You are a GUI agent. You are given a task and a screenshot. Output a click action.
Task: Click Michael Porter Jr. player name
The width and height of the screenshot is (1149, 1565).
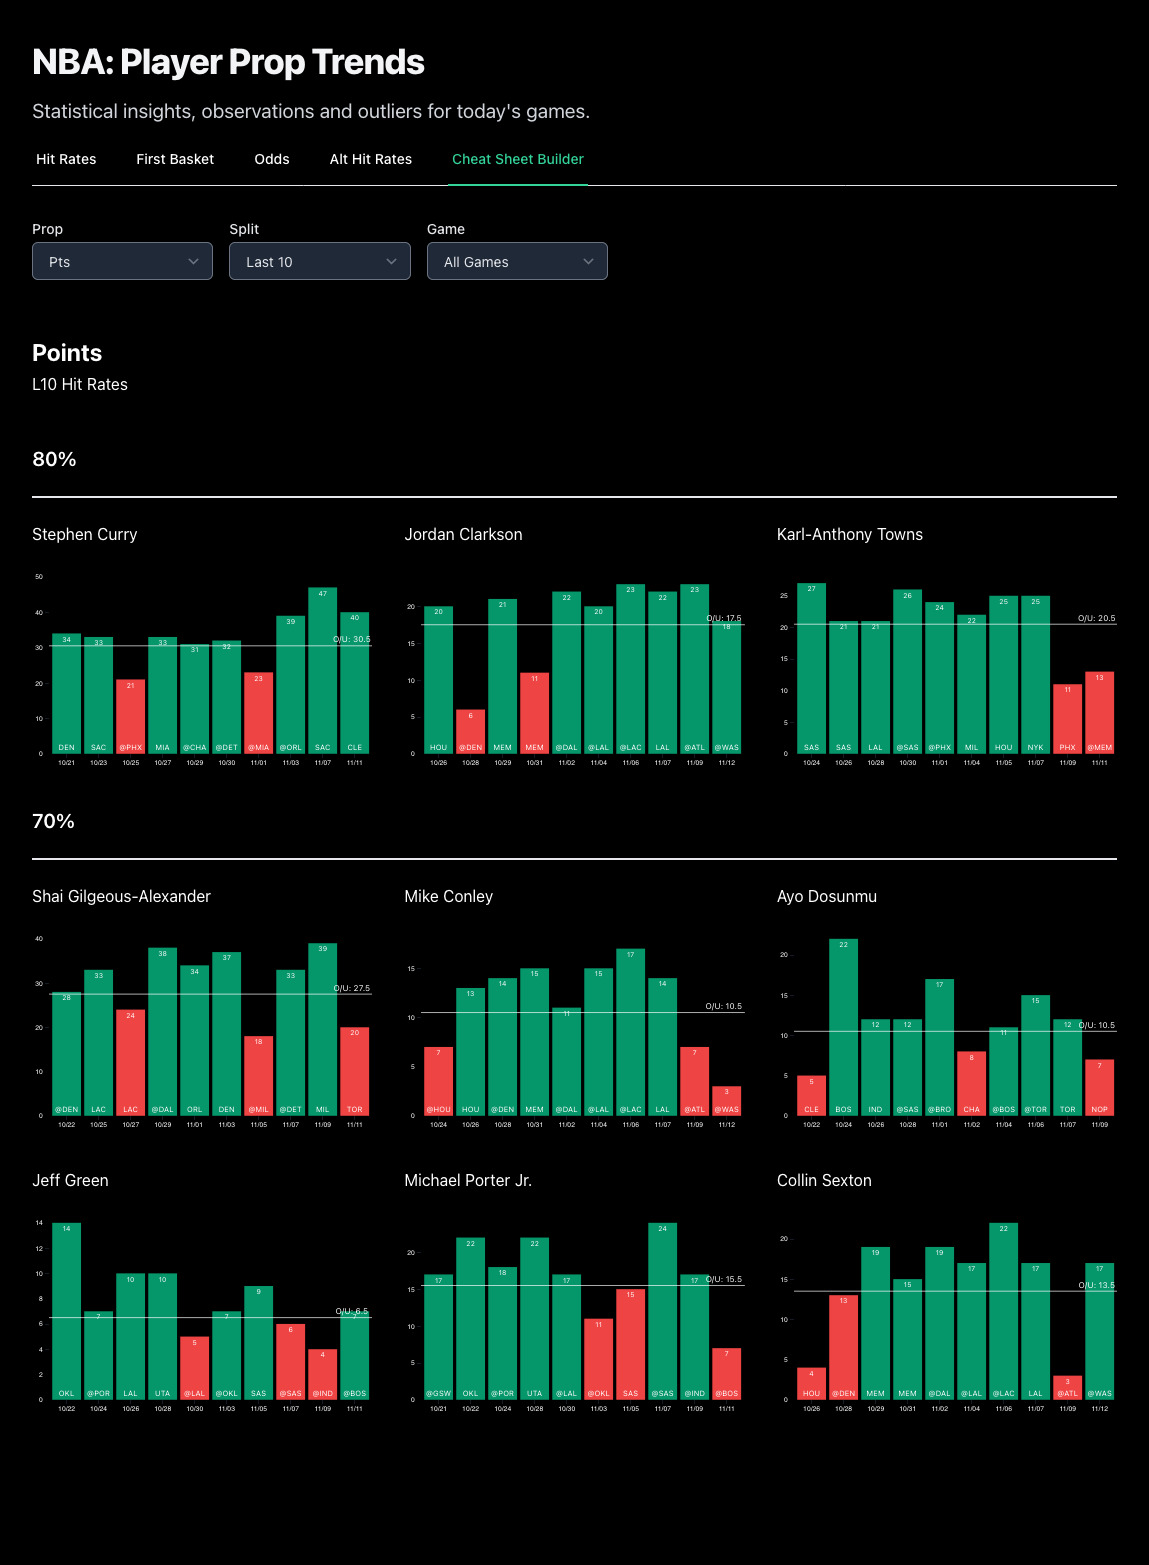[x=468, y=1180]
